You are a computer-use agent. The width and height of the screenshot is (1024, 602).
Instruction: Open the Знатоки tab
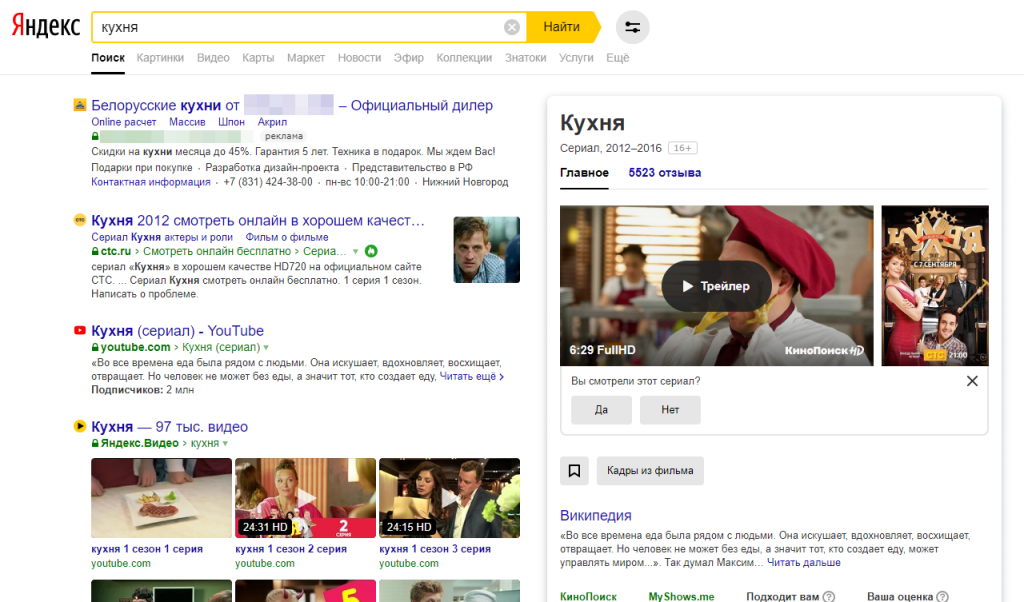[525, 57]
